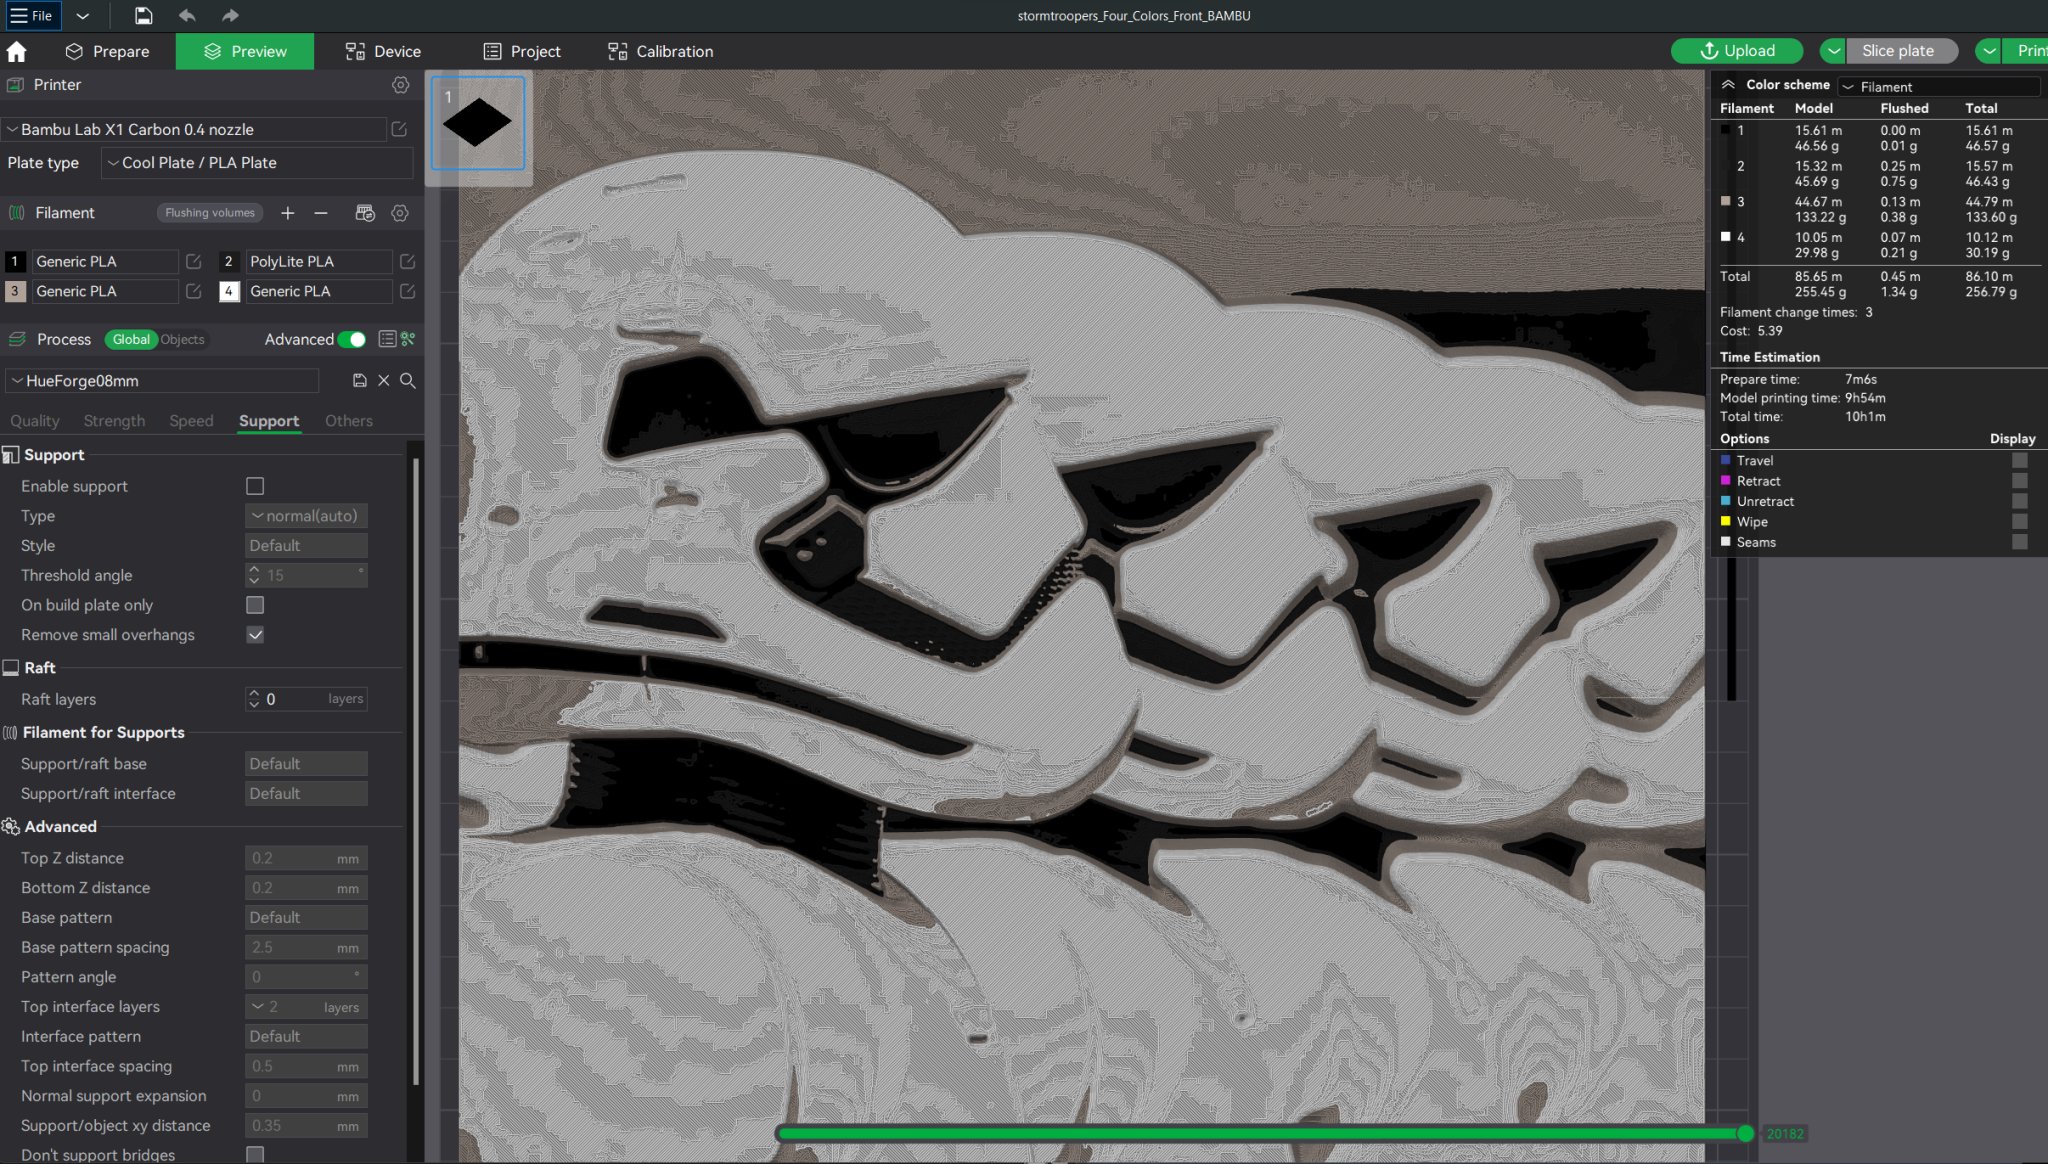Open printer settings via the gear icon
The width and height of the screenshot is (2048, 1164).
tap(400, 85)
